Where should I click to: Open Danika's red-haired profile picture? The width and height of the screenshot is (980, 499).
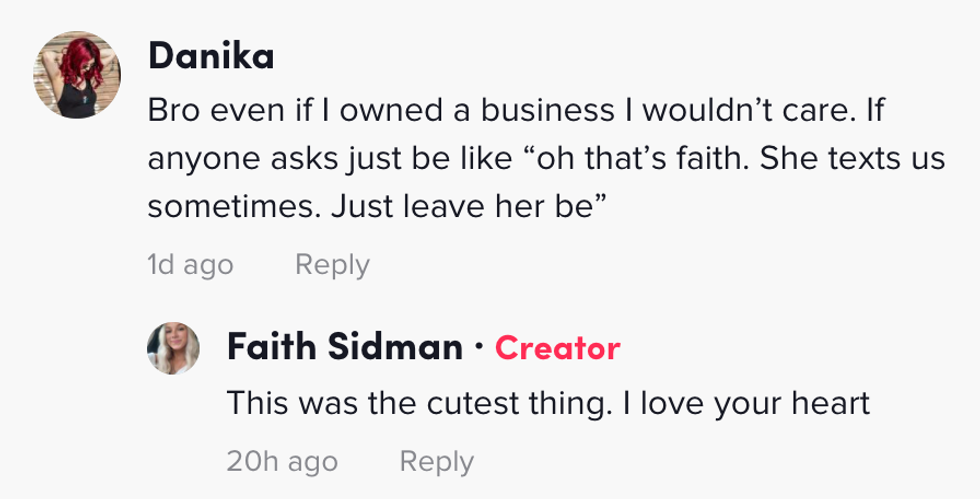[77, 76]
